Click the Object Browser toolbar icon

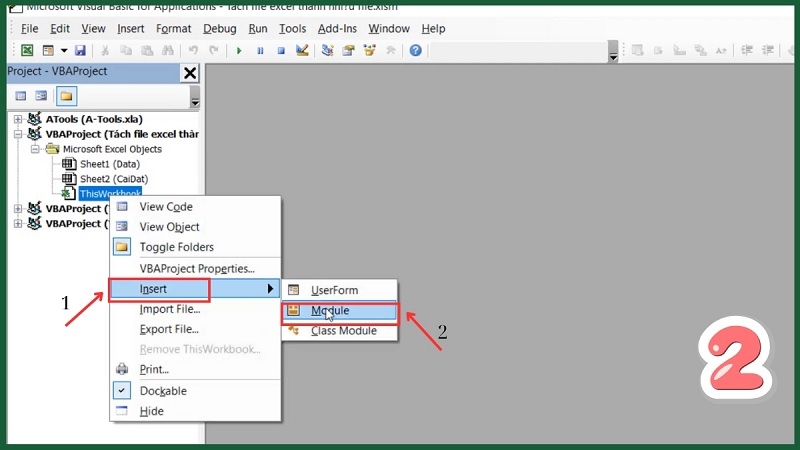pyautogui.click(x=369, y=50)
